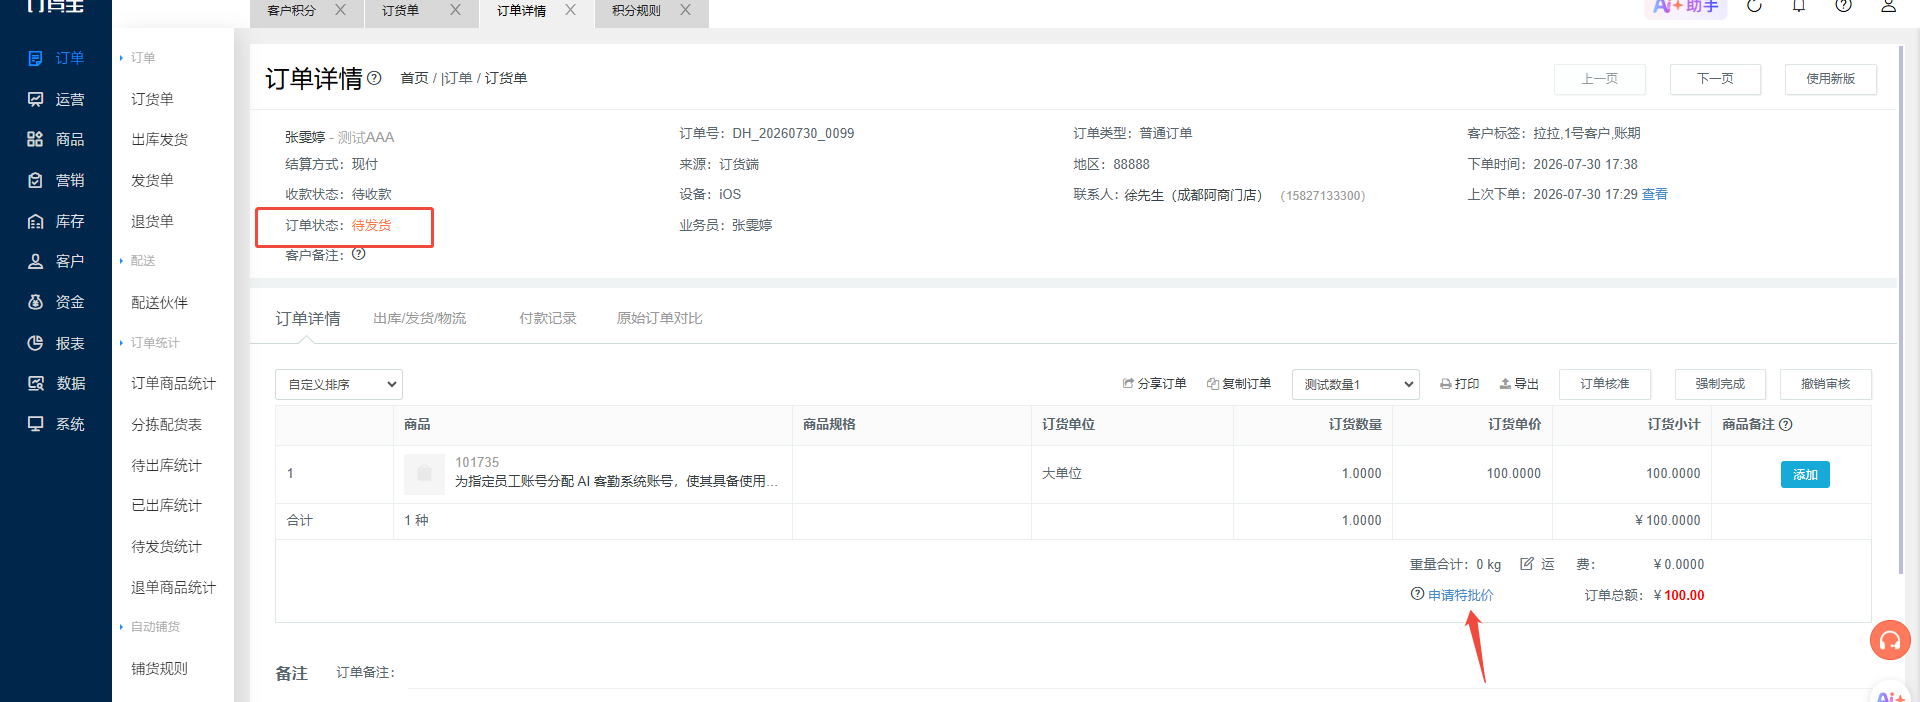1920x702 pixels.
Task: Switch to the 客户积分 top tab
Action: click(x=291, y=10)
